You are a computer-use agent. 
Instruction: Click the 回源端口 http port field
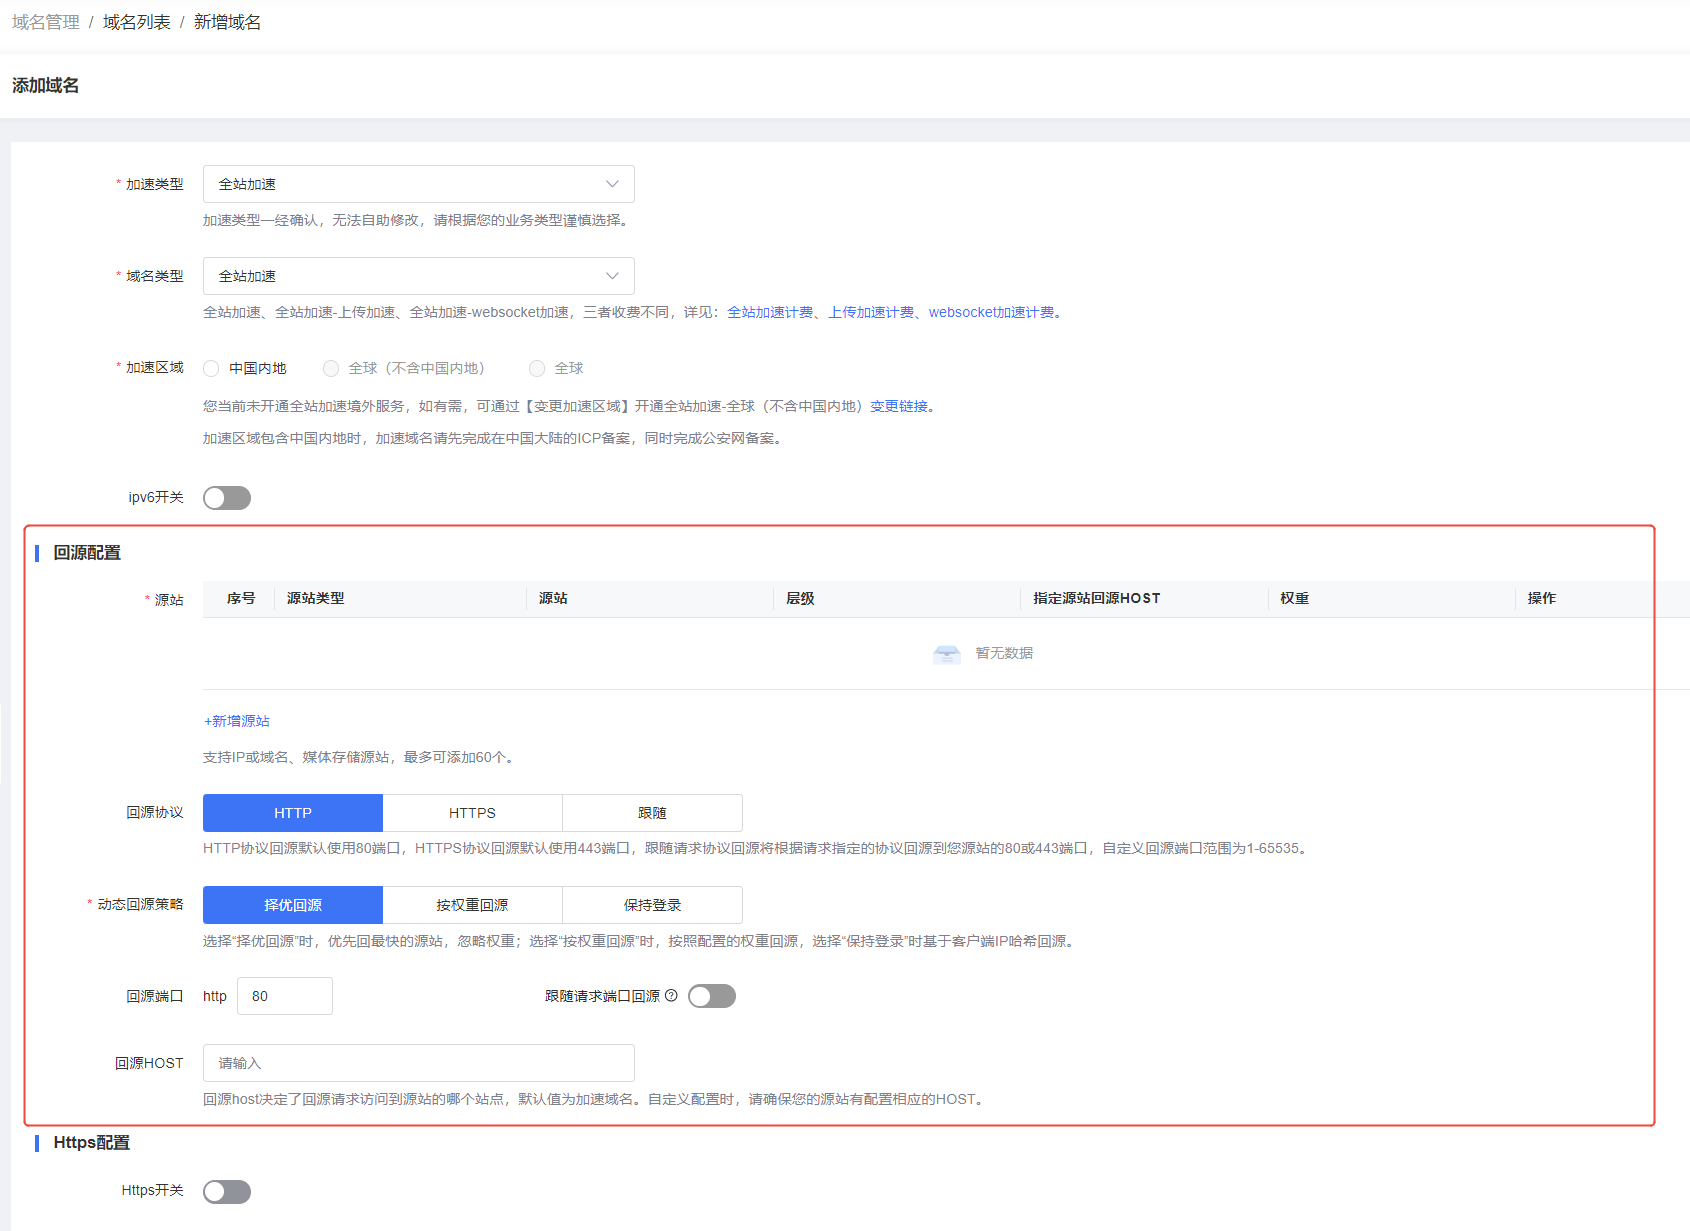pos(285,996)
